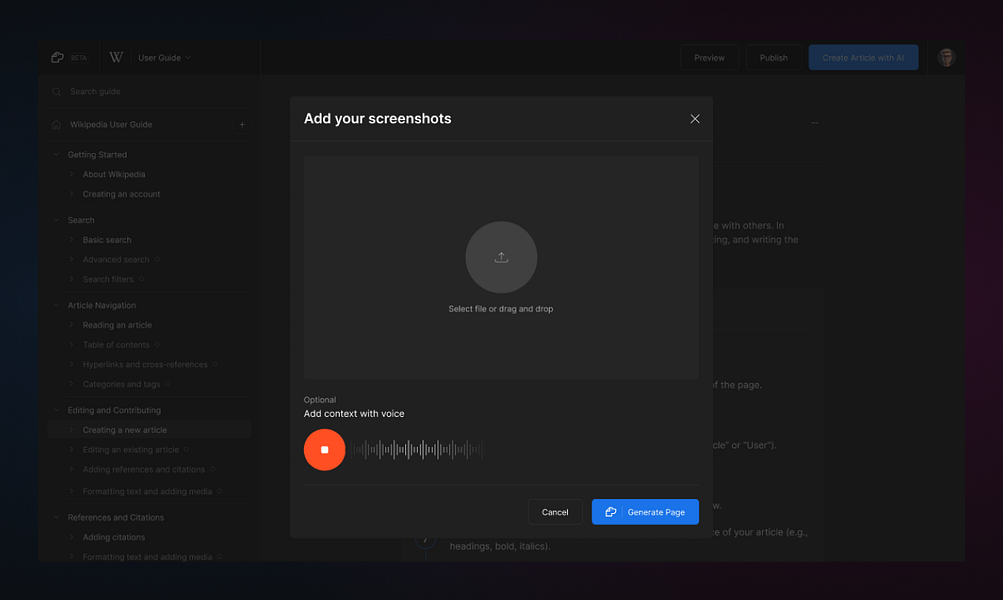The image size is (1003, 600).
Task: Open the User Guide dropdown
Action: tap(164, 58)
